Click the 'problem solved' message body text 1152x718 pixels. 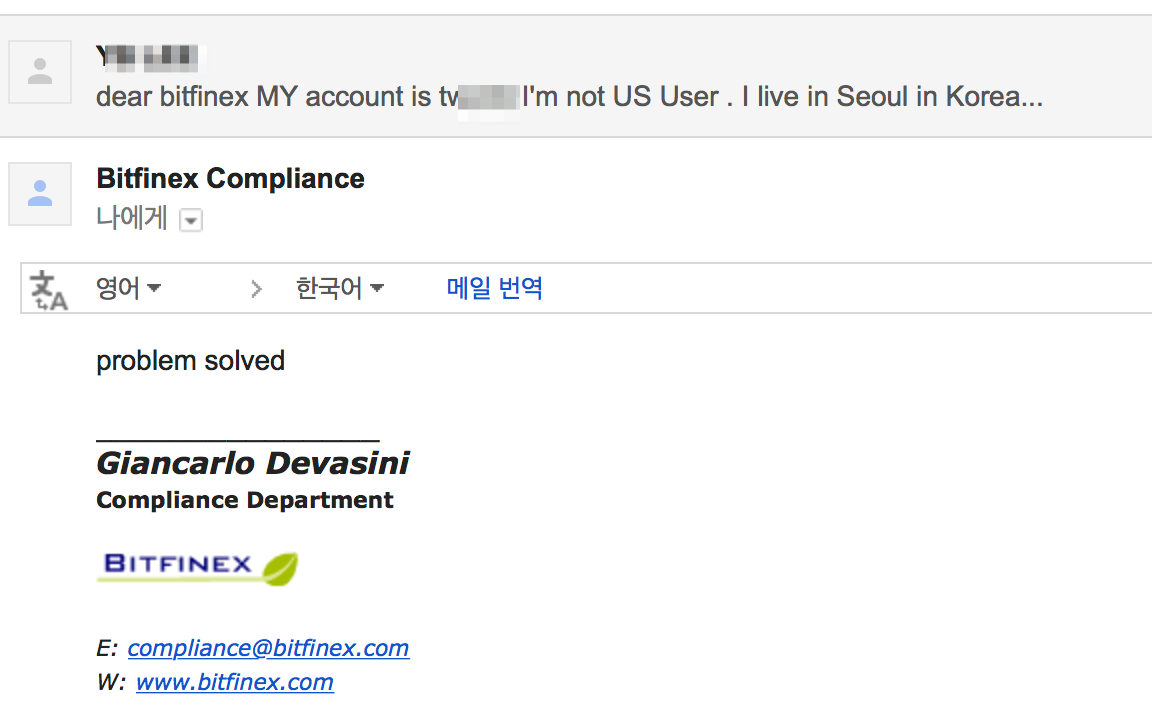[190, 361]
